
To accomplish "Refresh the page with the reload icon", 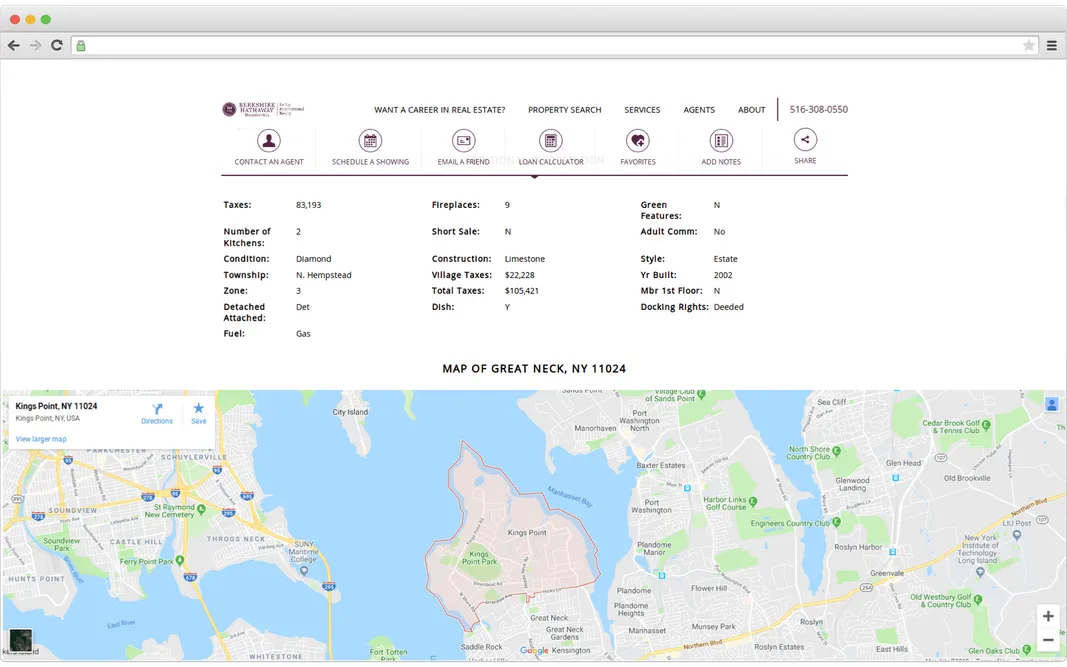I will point(57,45).
